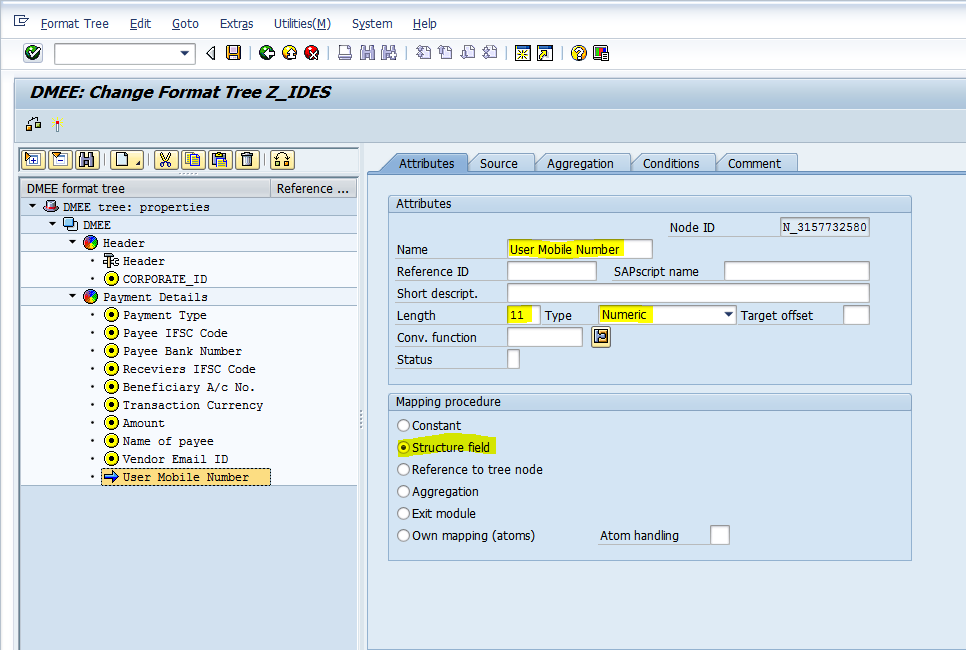This screenshot has width=966, height=650.
Task: Click the Conv. function helper button
Action: [x=600, y=337]
